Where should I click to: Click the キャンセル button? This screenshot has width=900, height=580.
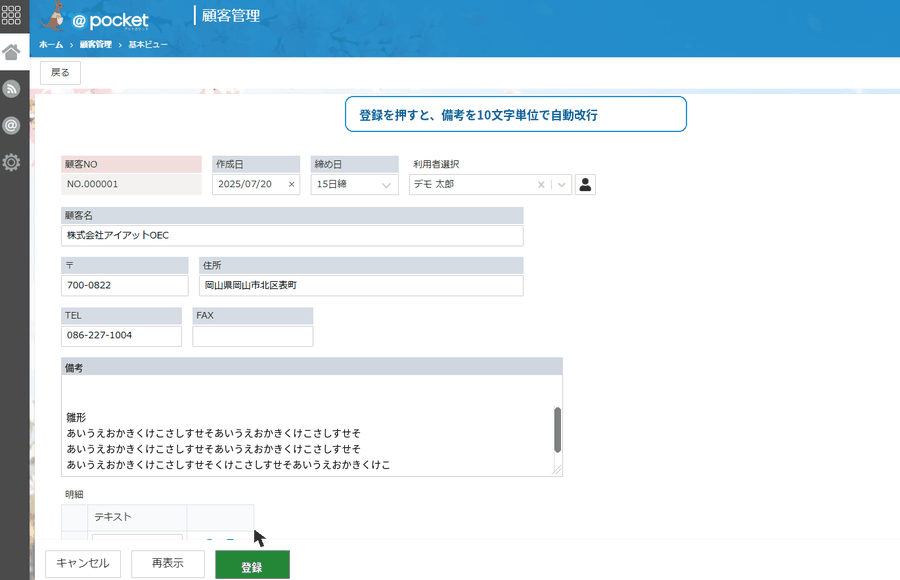click(83, 563)
